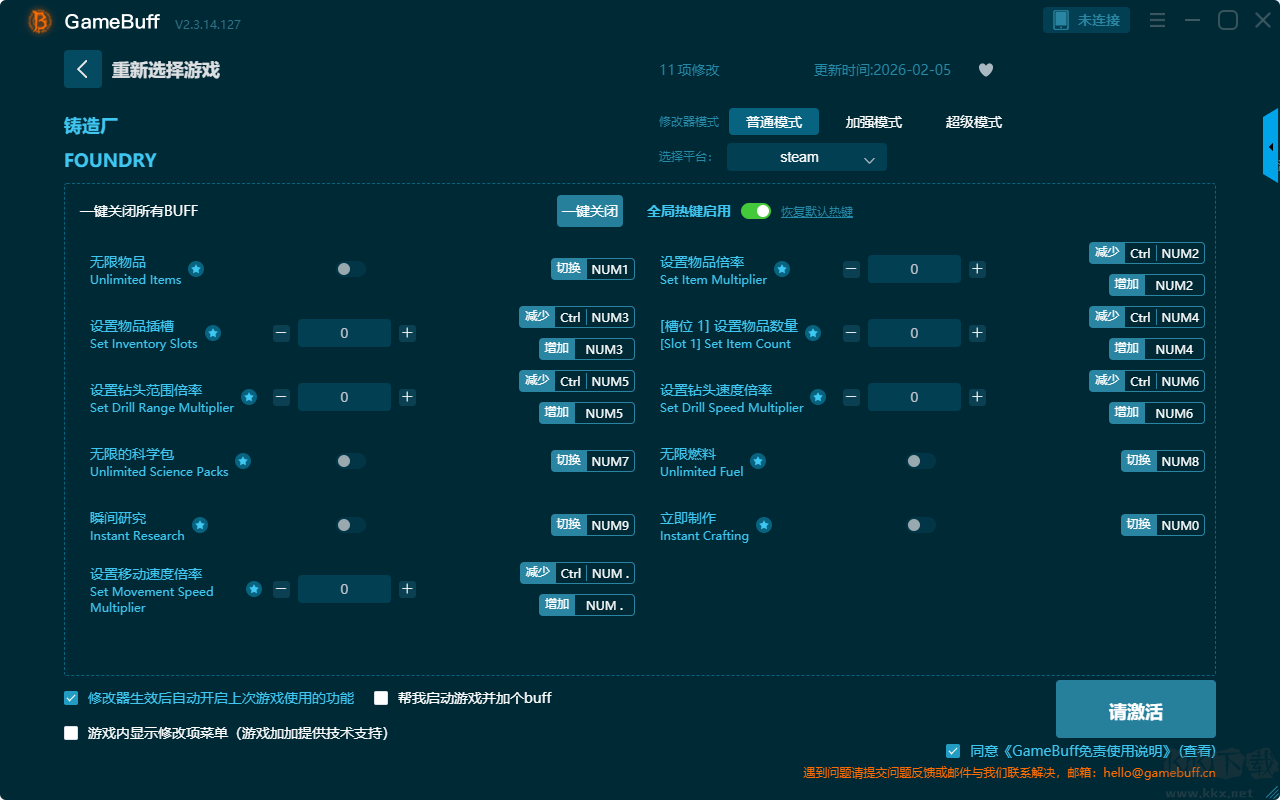Decrease Set Item Multiplier with minus
This screenshot has width=1280, height=800.
pos(851,269)
